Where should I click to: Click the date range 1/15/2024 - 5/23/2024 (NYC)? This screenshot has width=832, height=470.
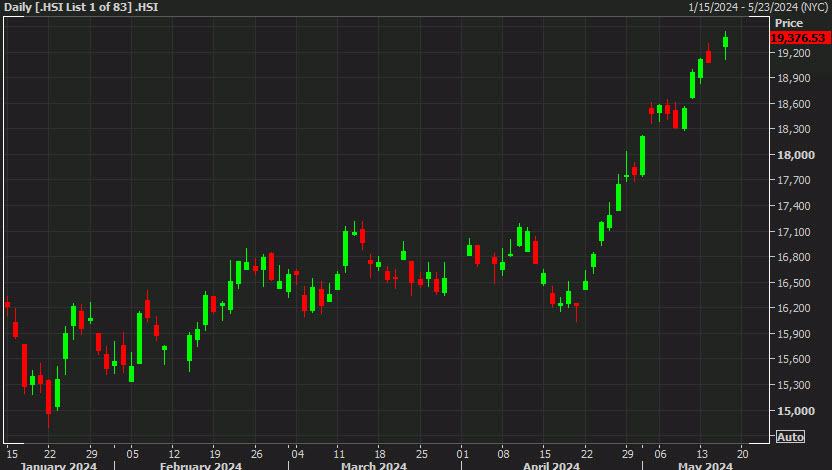(x=758, y=7)
